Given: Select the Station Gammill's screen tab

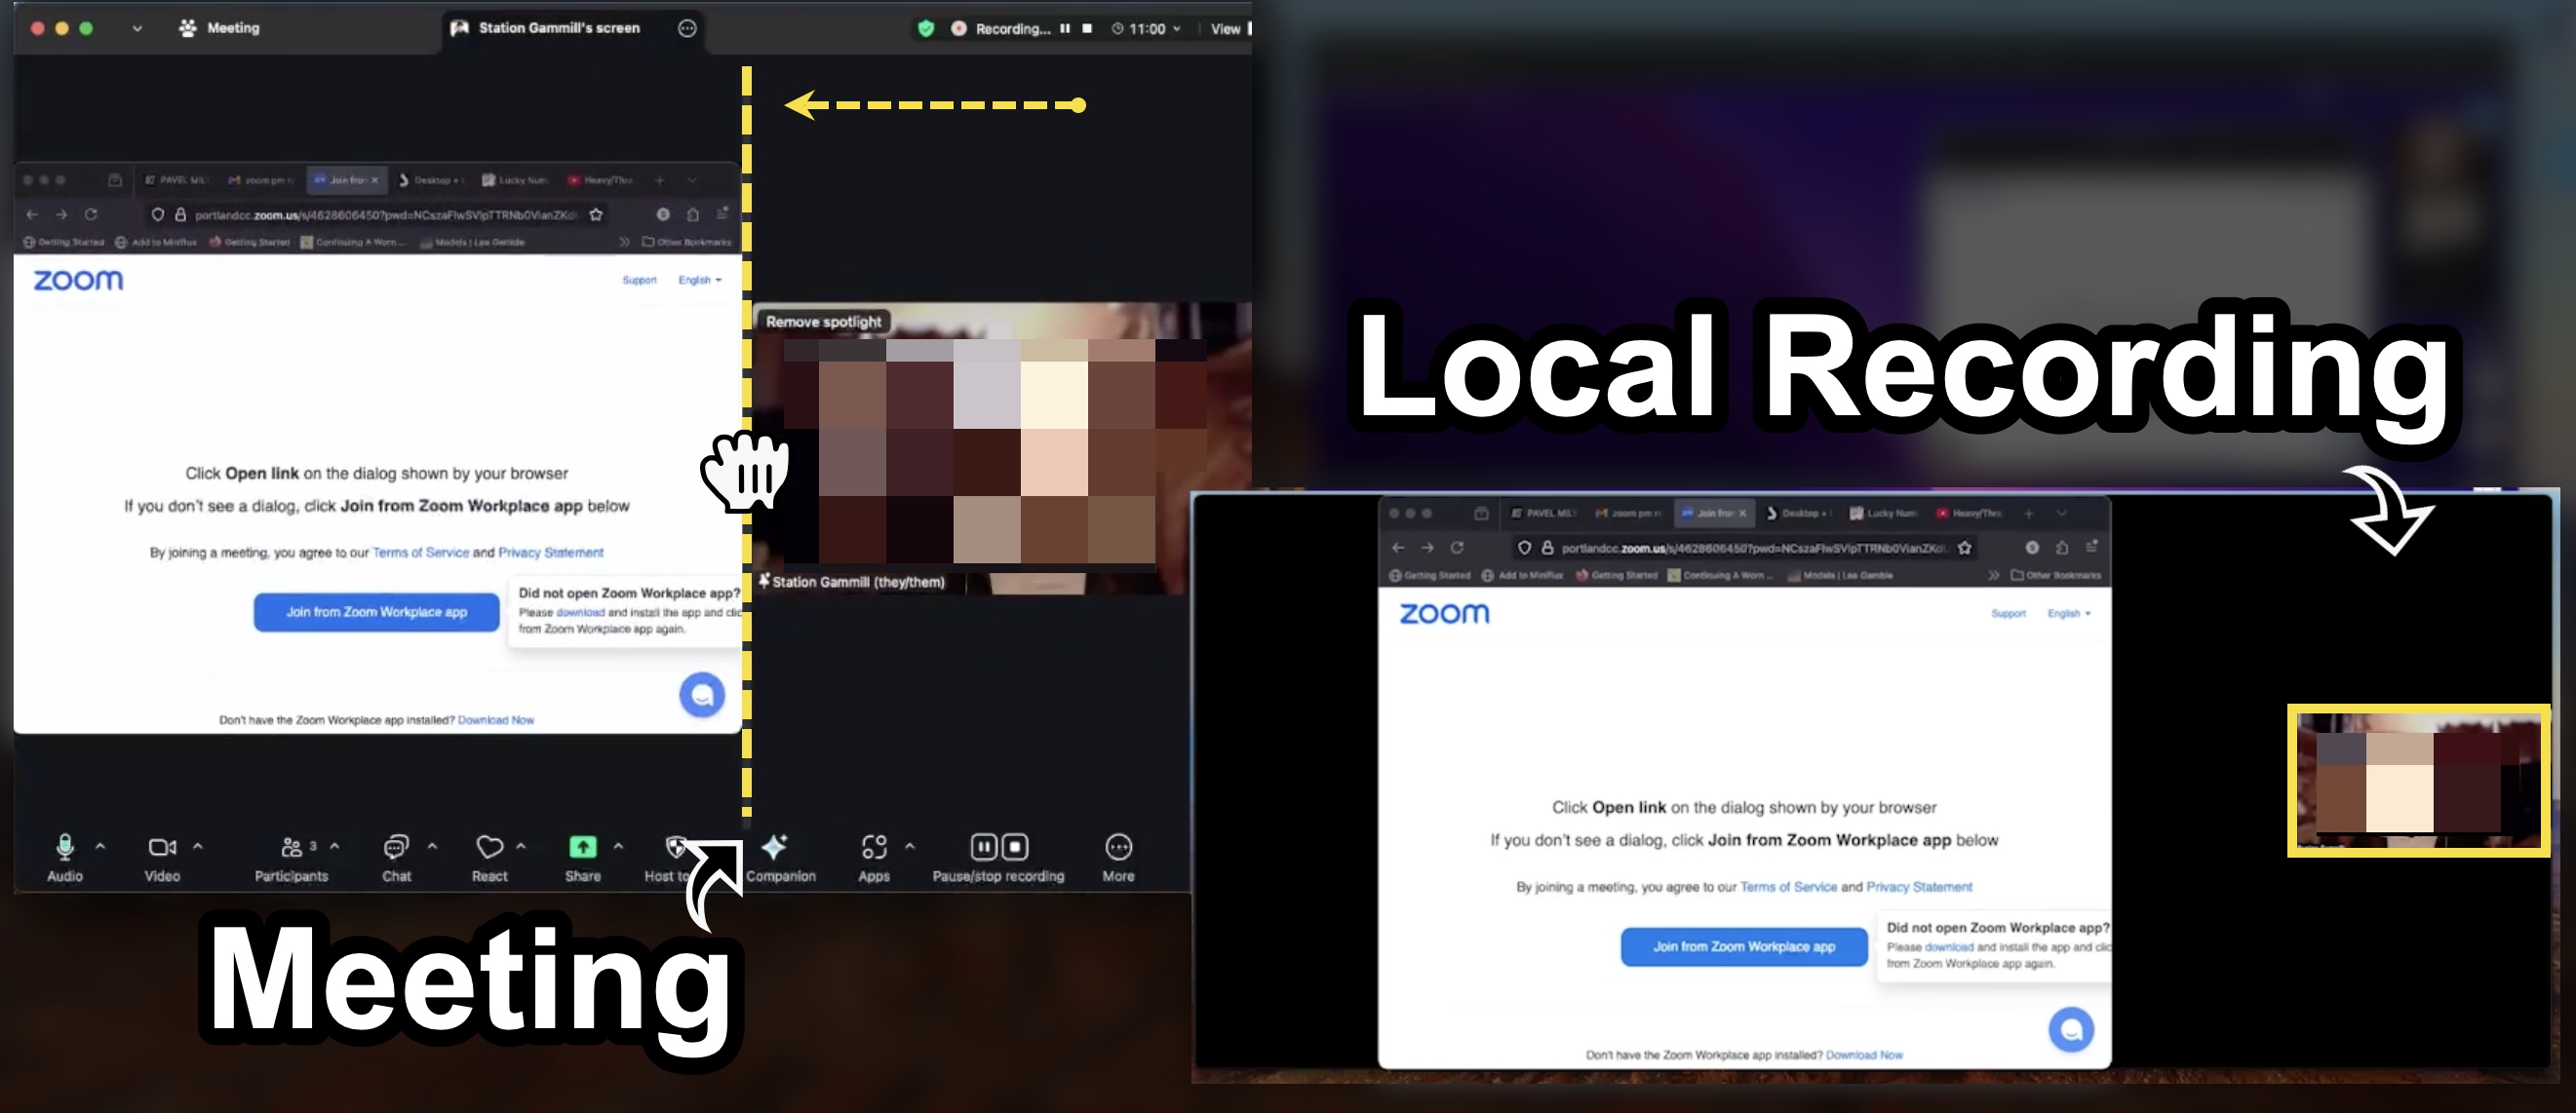Looking at the screenshot, I should pos(558,28).
